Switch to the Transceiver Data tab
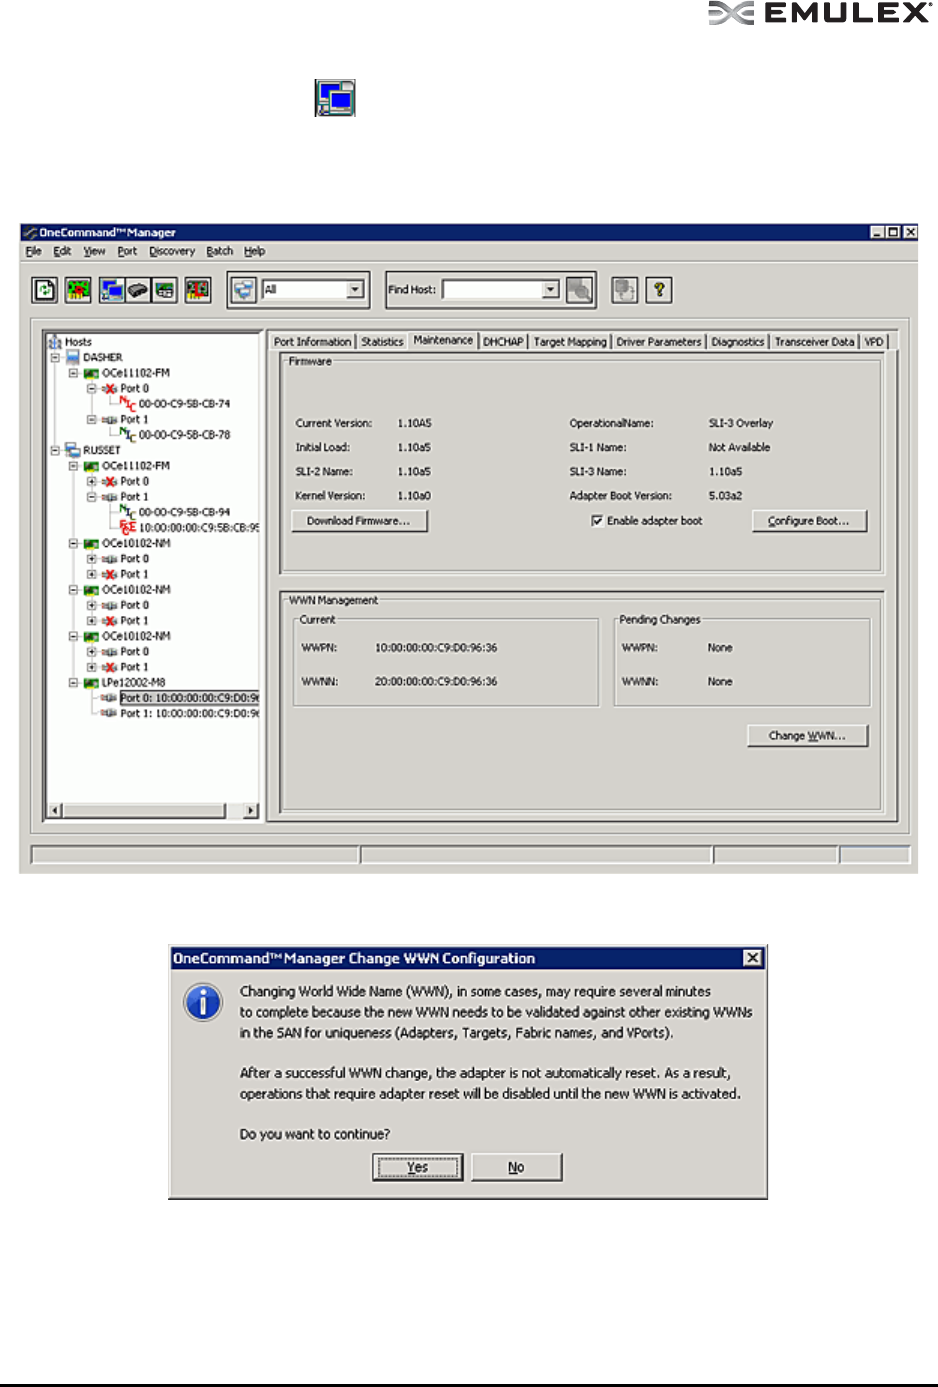 [x=814, y=342]
